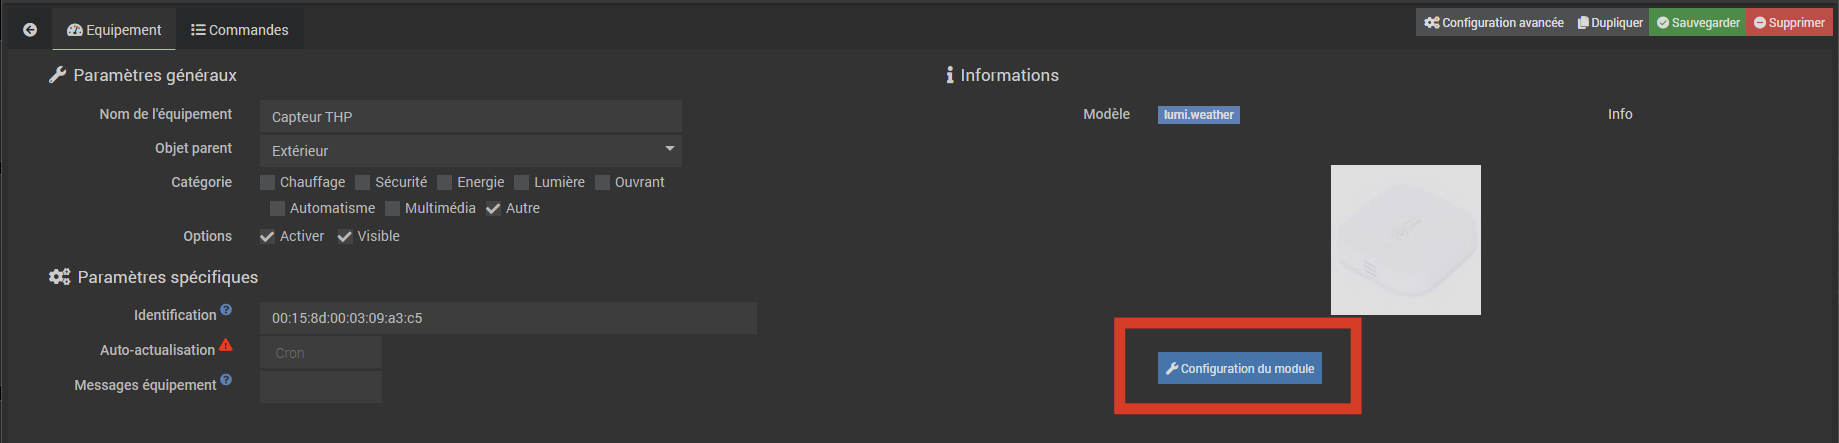Viewport: 1839px width, 443px height.
Task: Select the Equipement tab
Action: (114, 30)
